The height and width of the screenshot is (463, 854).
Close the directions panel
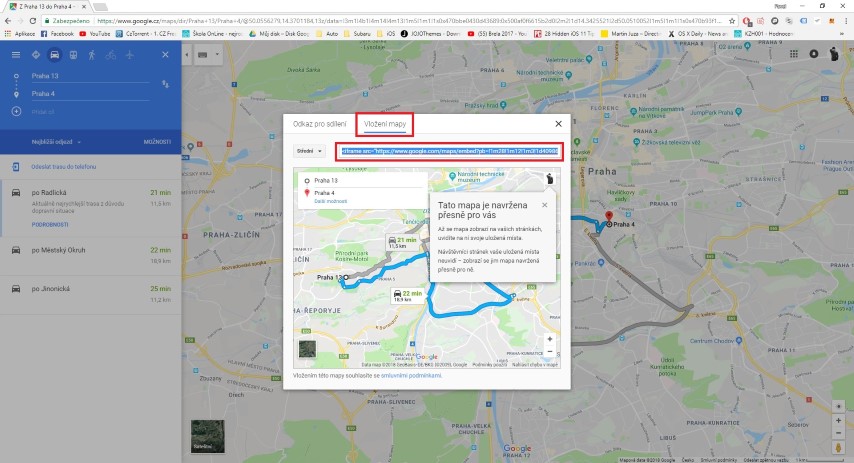[165, 55]
